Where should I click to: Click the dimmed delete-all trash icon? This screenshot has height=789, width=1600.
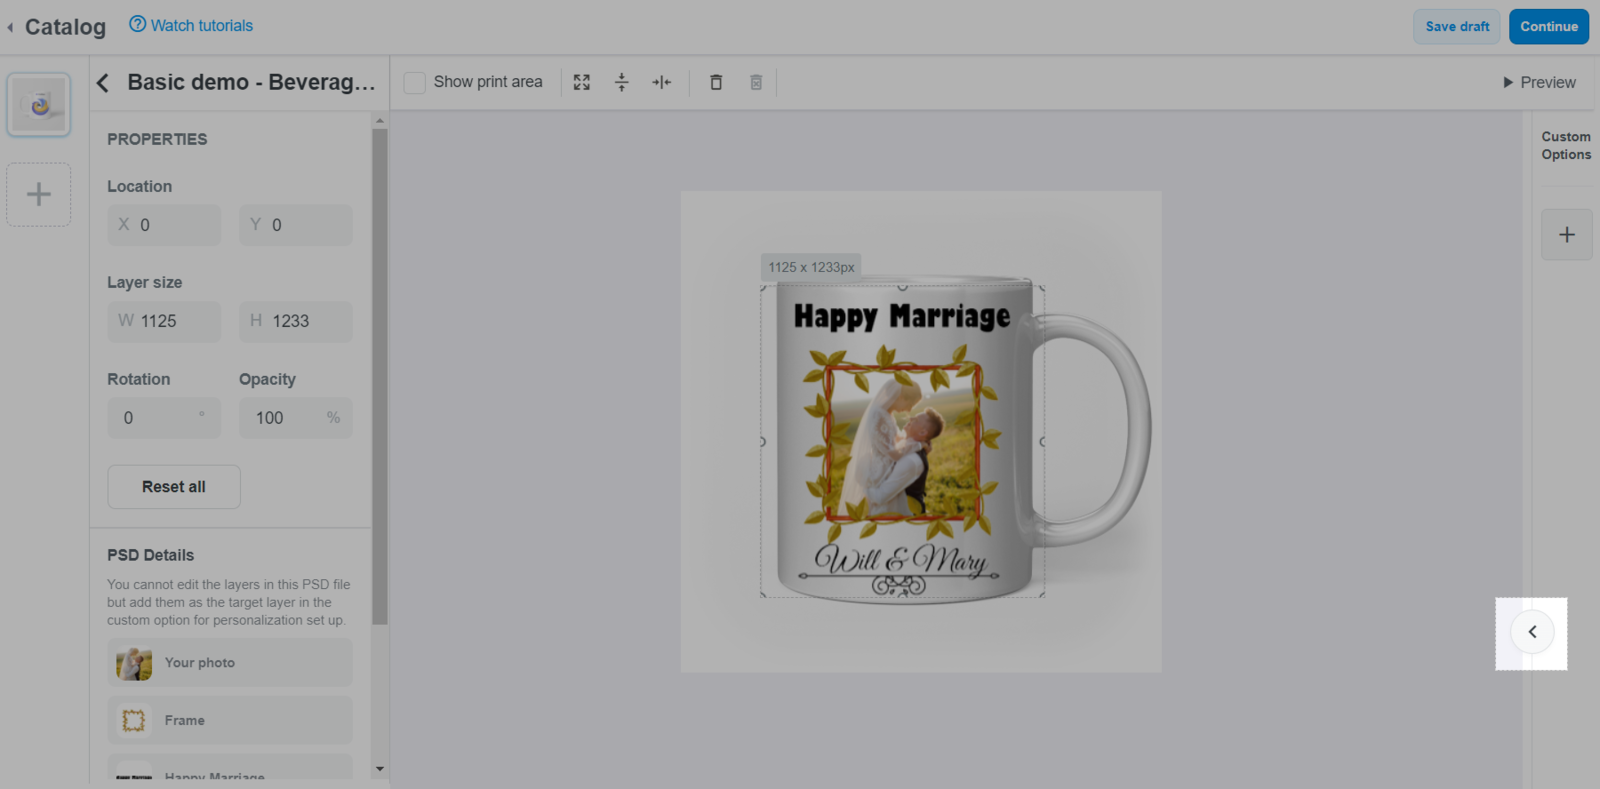[756, 82]
